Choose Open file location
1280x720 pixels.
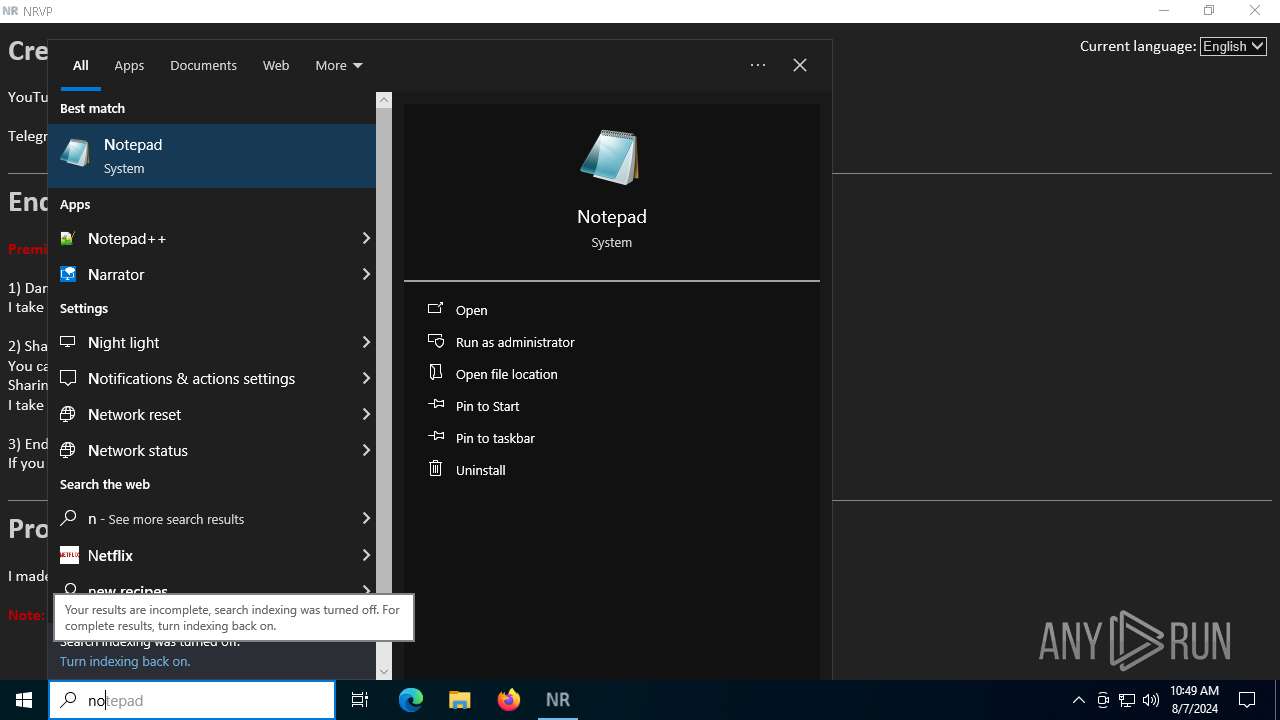[x=506, y=374]
